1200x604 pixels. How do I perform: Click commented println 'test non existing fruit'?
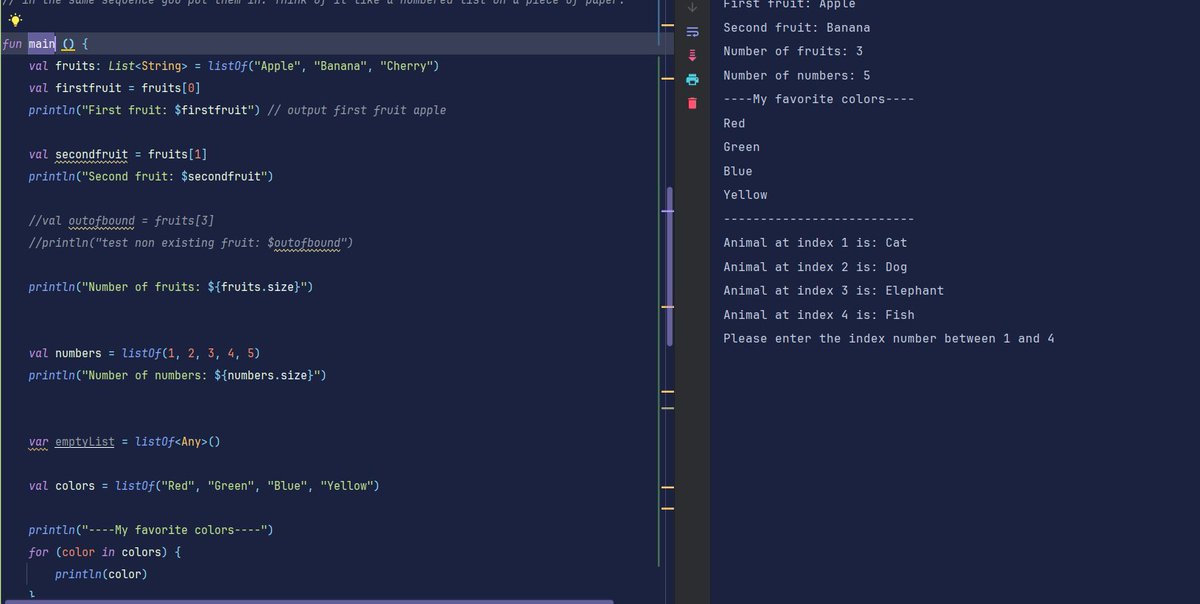coord(191,243)
